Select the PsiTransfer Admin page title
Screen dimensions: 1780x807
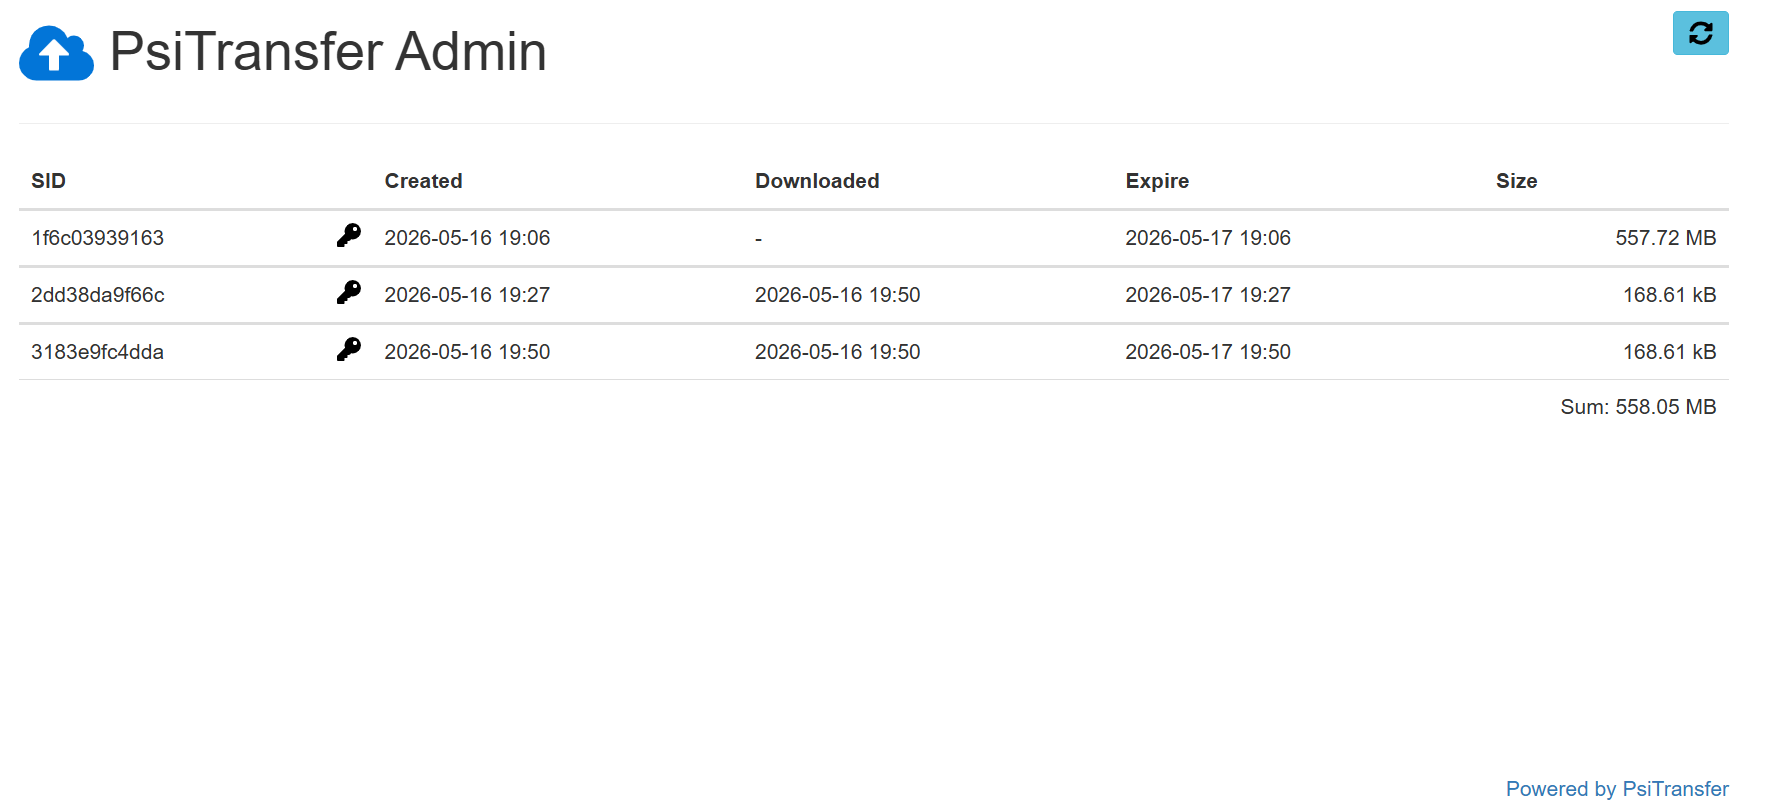328,51
